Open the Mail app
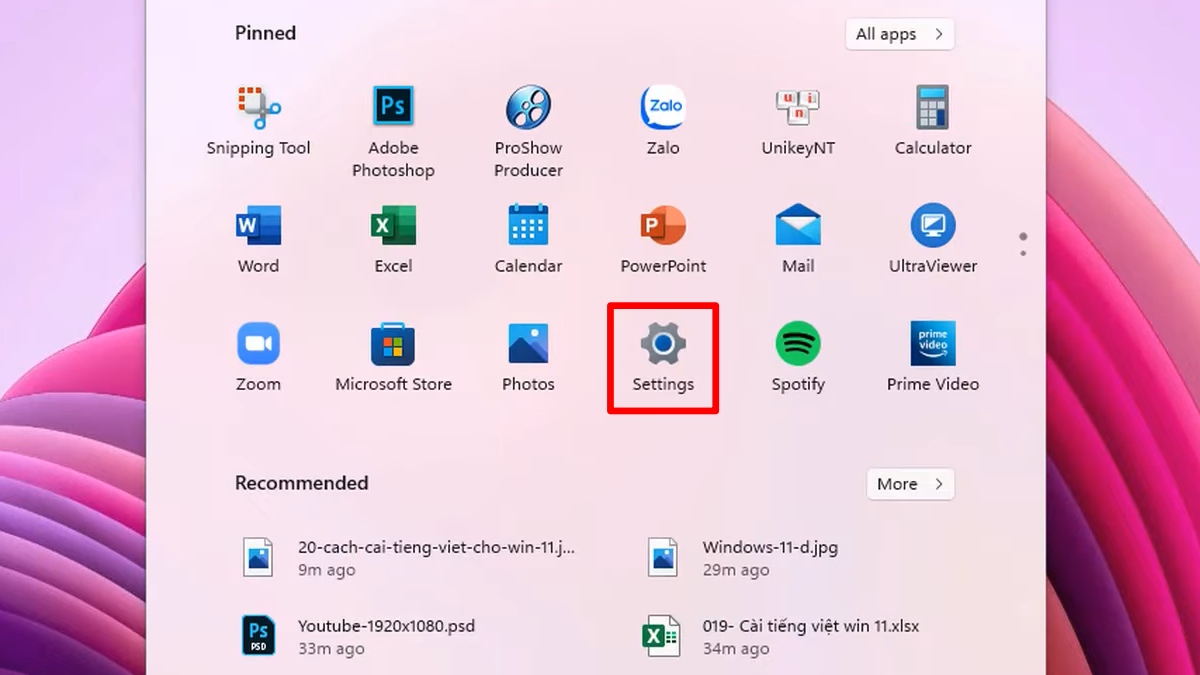1200x675 pixels. click(x=798, y=239)
